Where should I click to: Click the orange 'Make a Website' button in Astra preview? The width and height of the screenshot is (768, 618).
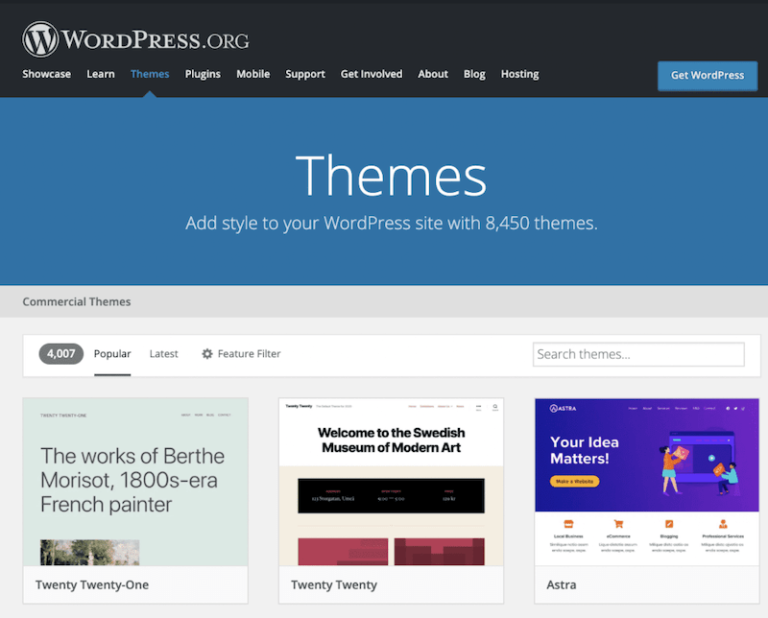tap(575, 481)
